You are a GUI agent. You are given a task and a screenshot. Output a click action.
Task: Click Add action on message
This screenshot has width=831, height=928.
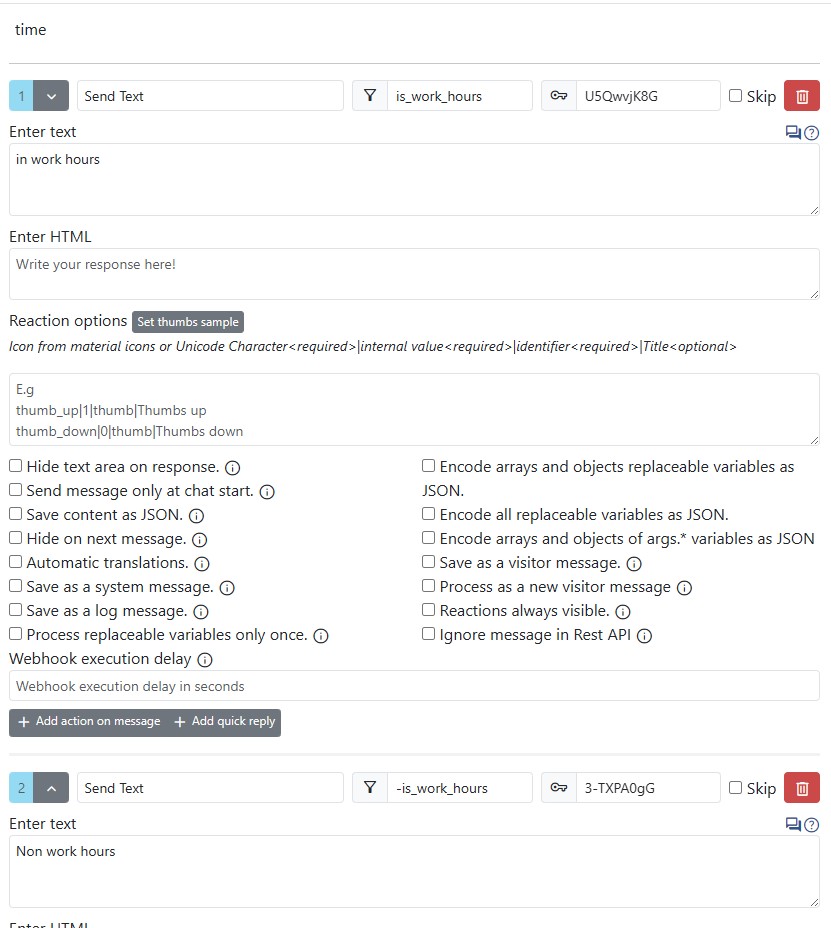(x=89, y=721)
